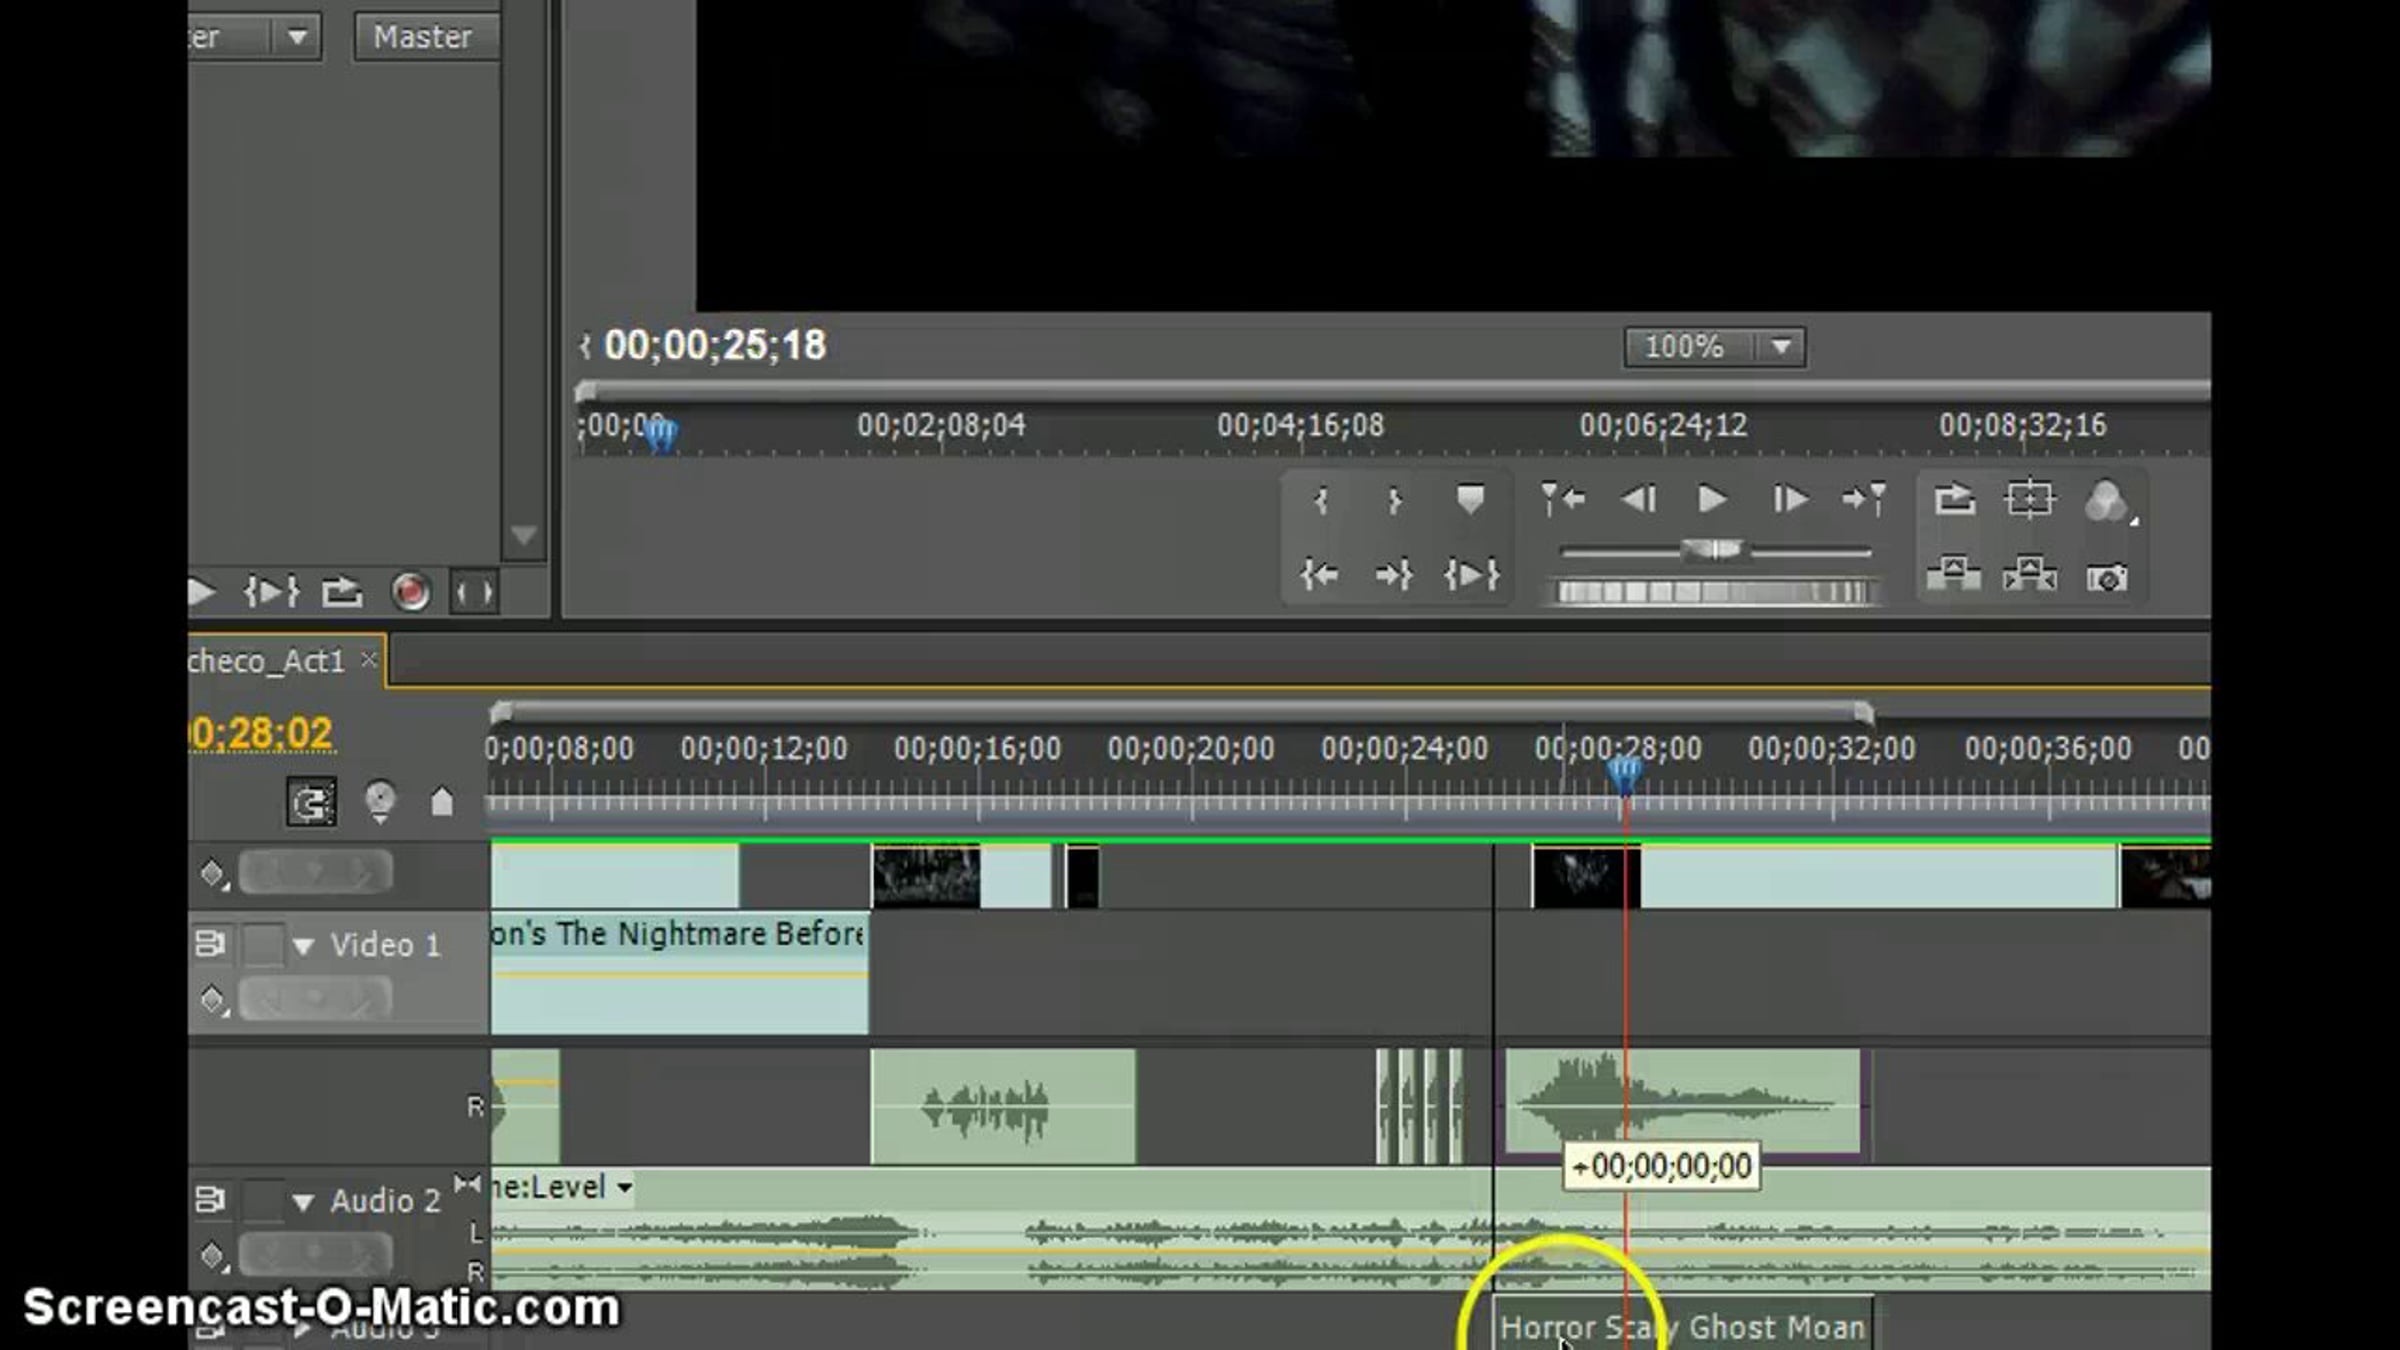Step back one frame
This screenshot has height=1350, width=2400.
point(1638,499)
